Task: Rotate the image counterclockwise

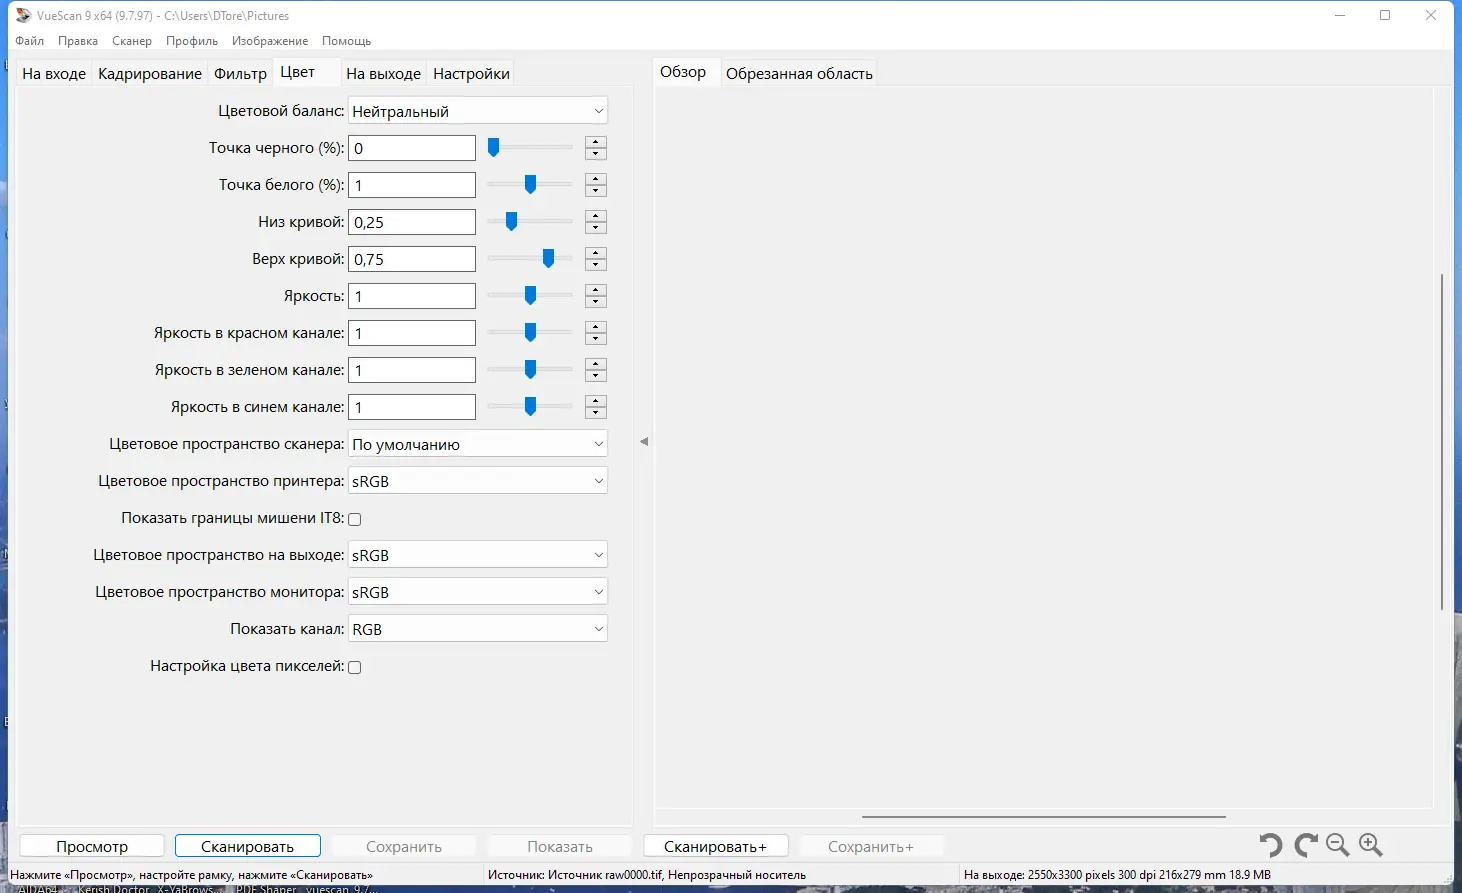Action: (1271, 846)
